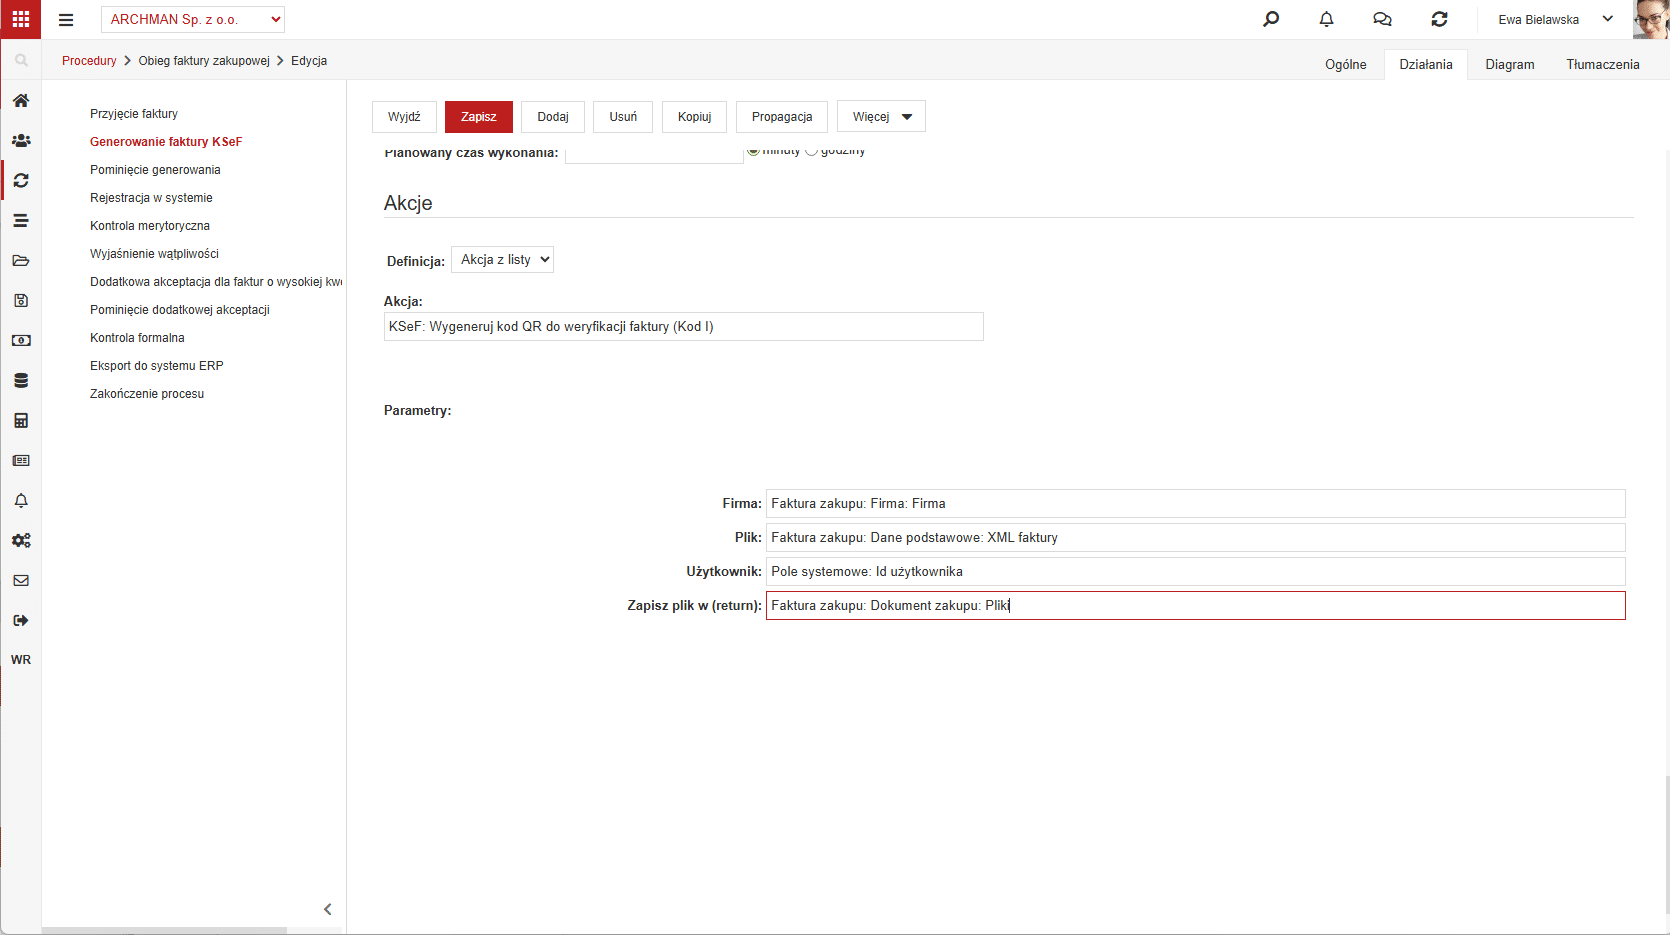Image resolution: width=1670 pixels, height=935 pixels.
Task: Open the calculator icon in sidebar
Action: [x=21, y=420]
